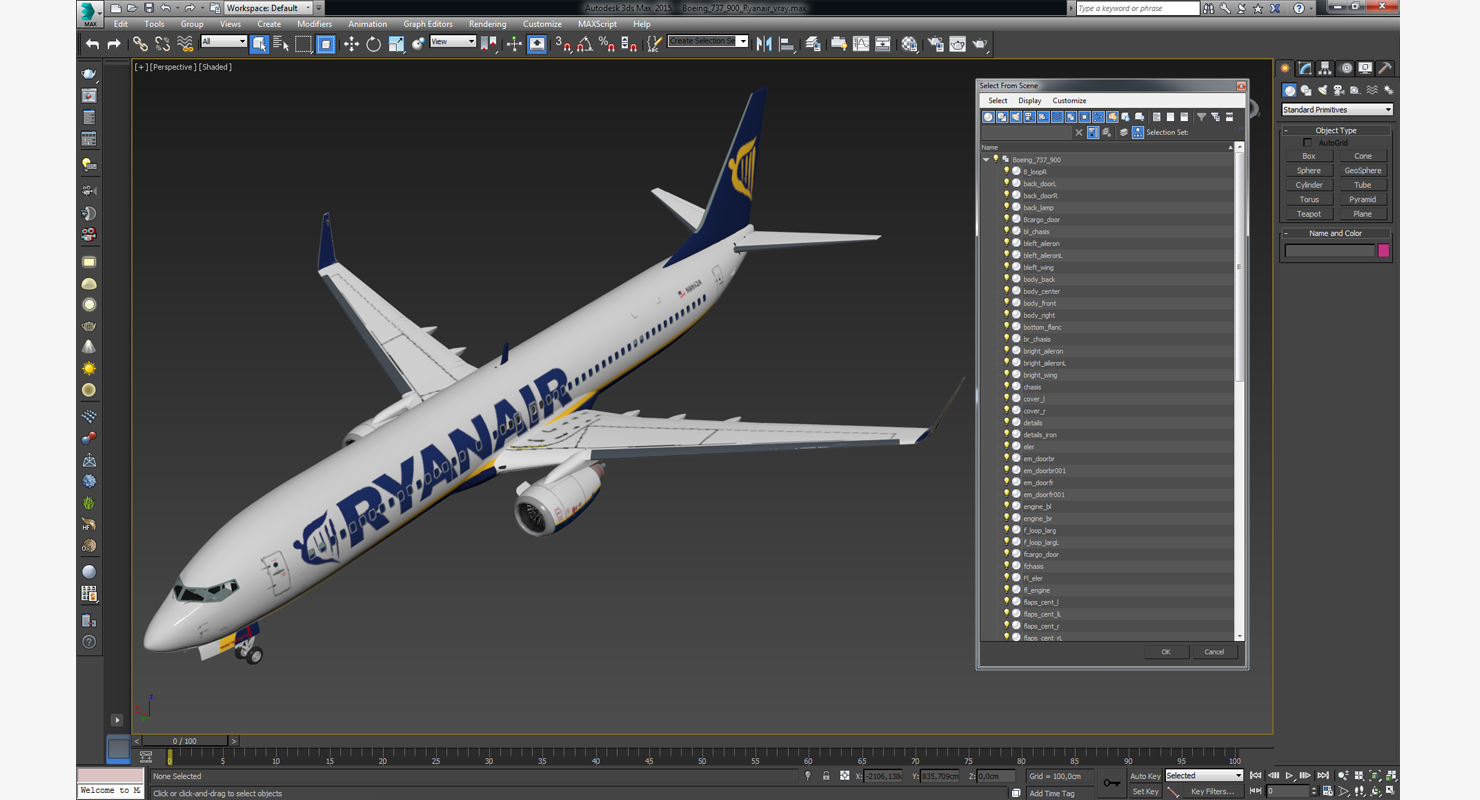Toggle lightbulb visibility for back_doorL

(x=1006, y=183)
